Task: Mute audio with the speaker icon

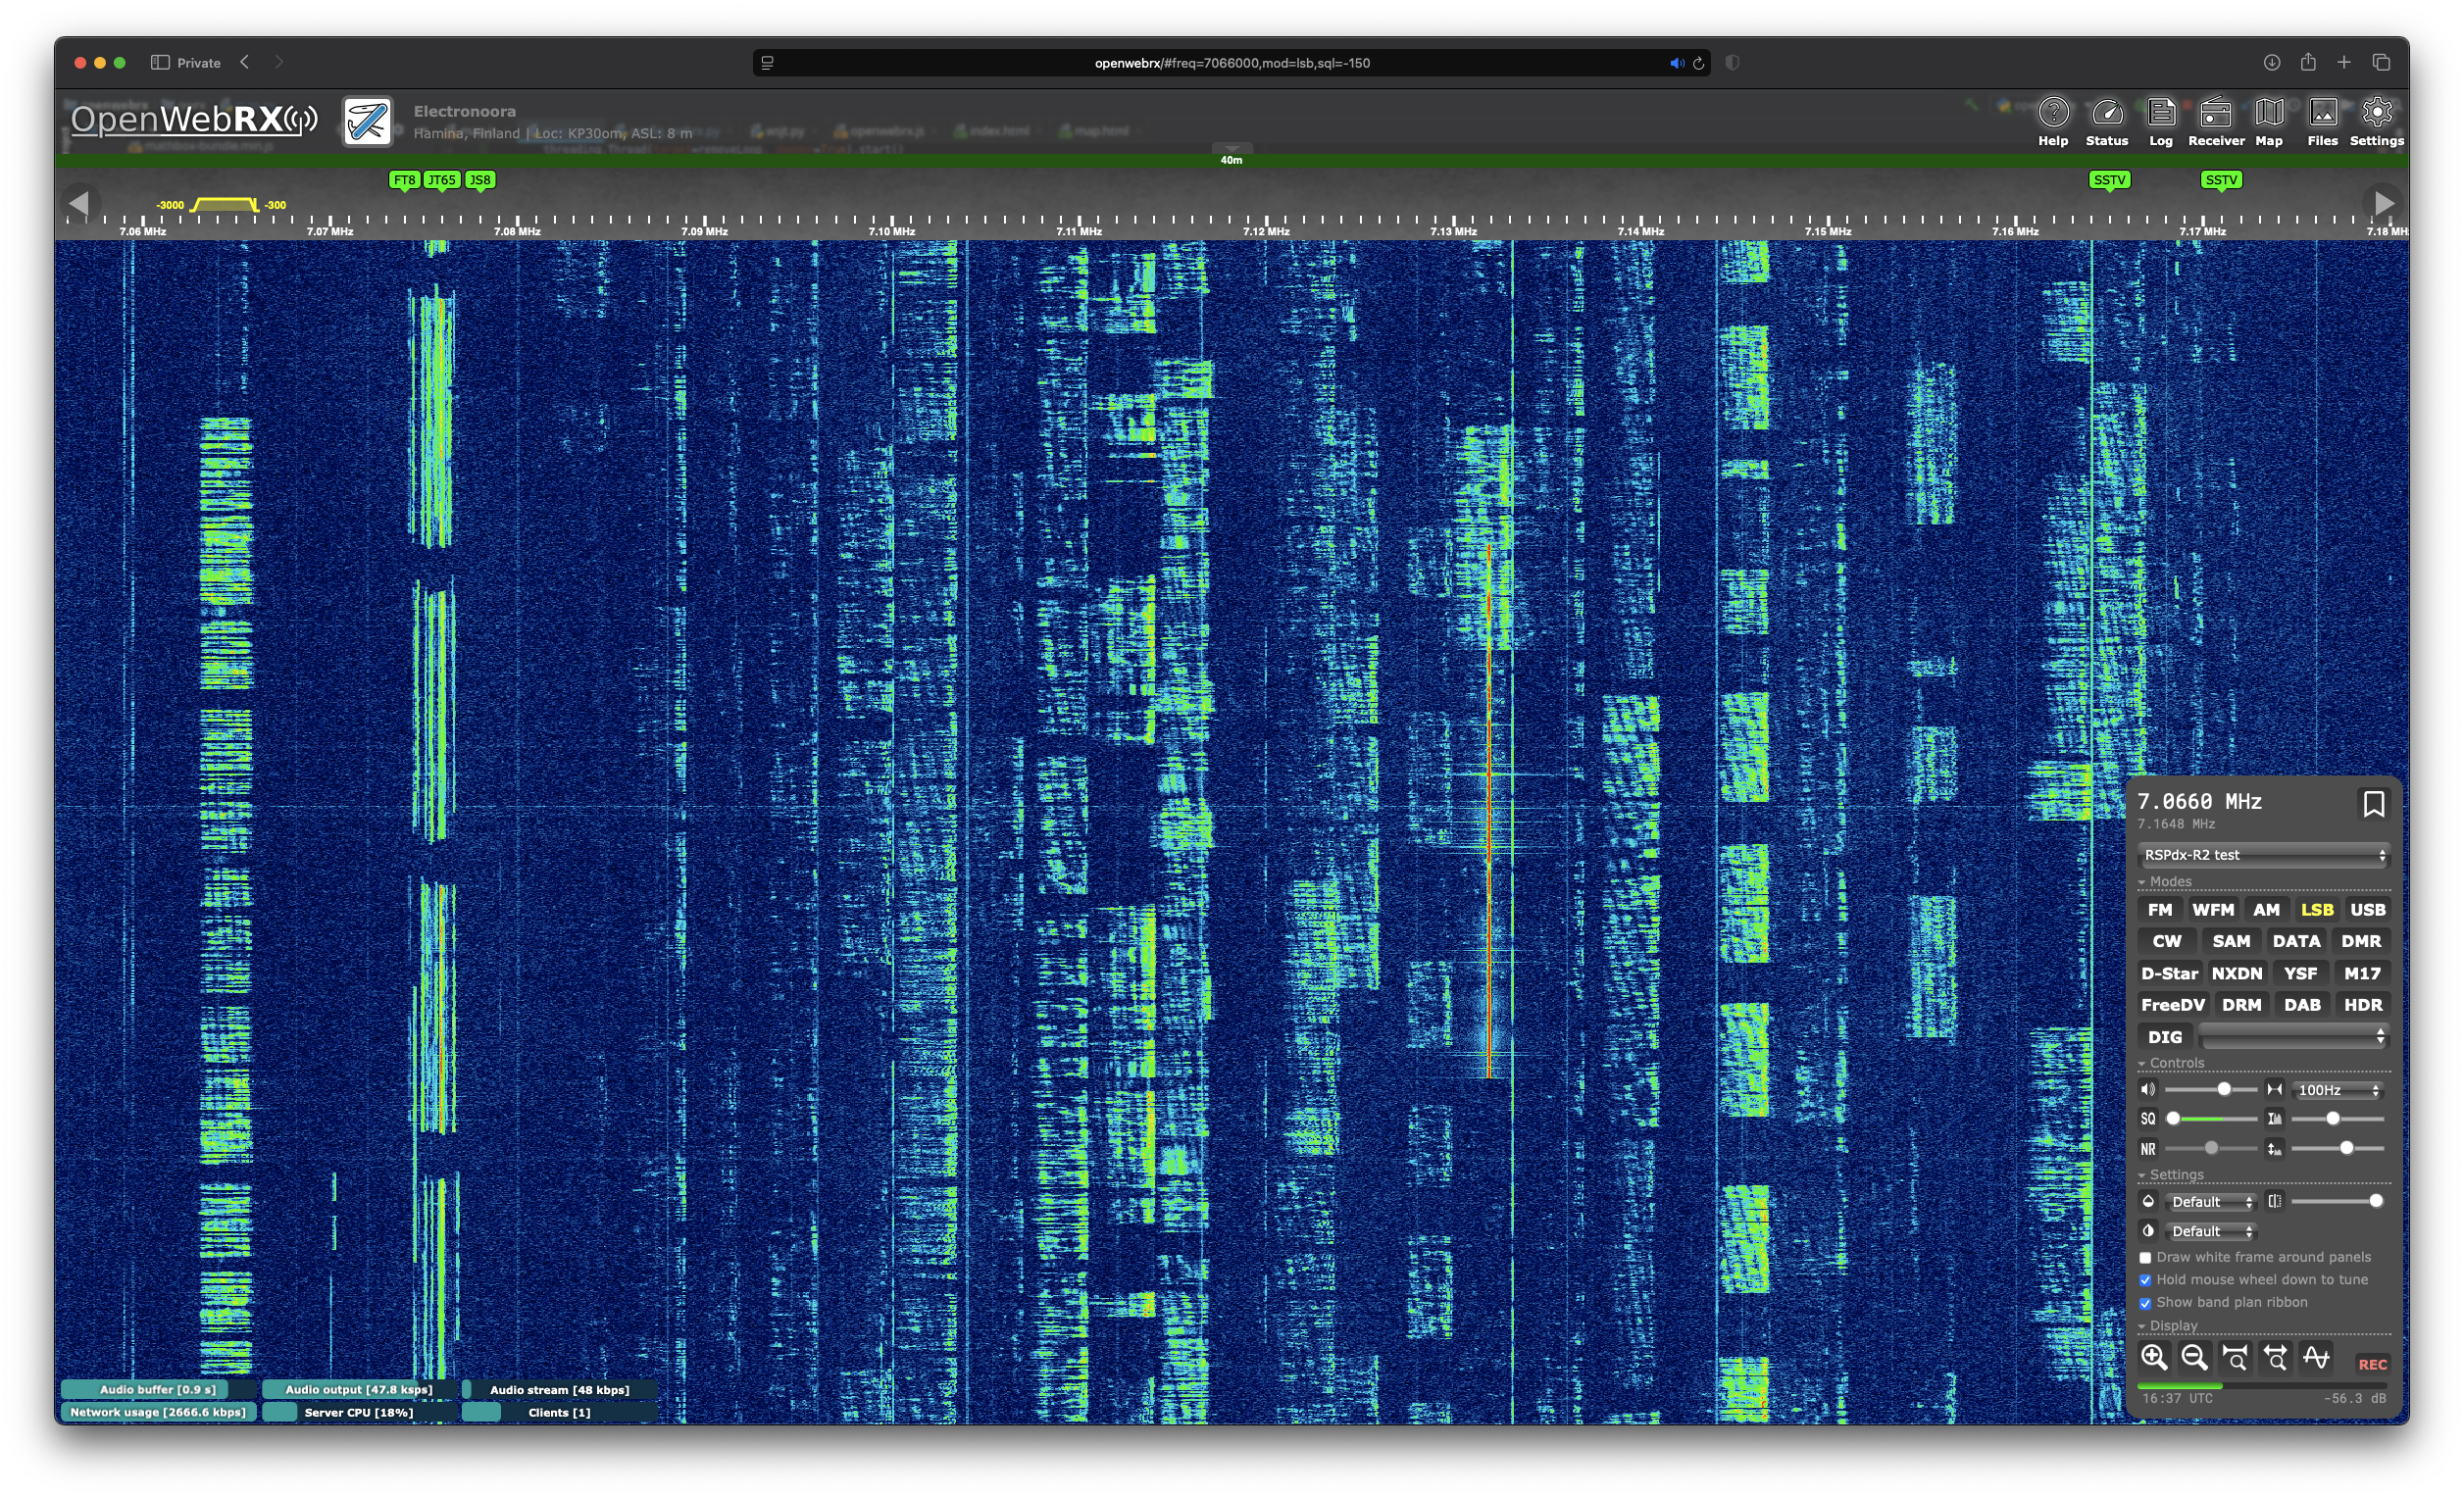Action: click(2147, 1089)
